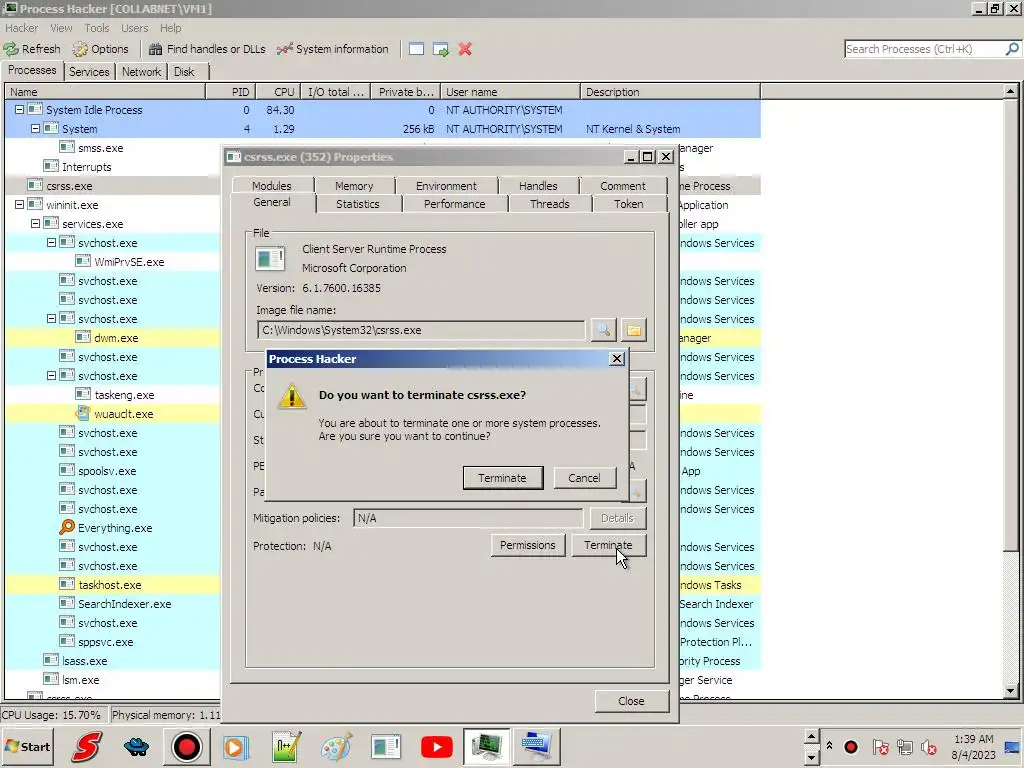
Task: Open System information graph window
Action: click(x=332, y=49)
